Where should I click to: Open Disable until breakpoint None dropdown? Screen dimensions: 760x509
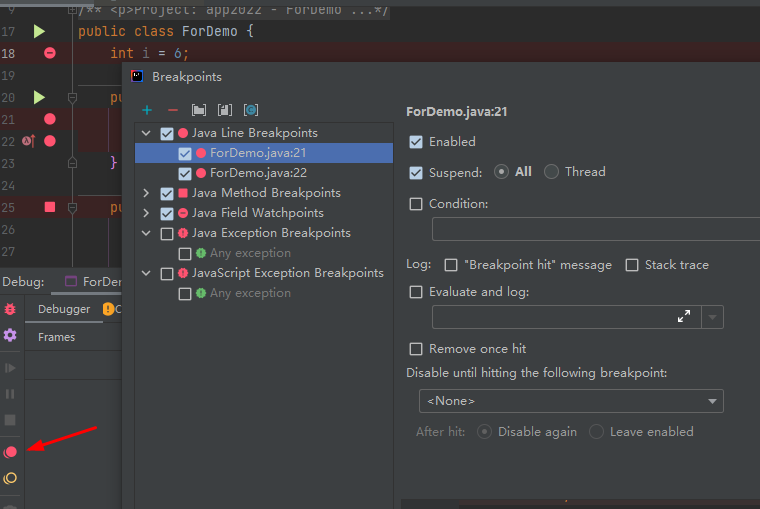tap(571, 401)
